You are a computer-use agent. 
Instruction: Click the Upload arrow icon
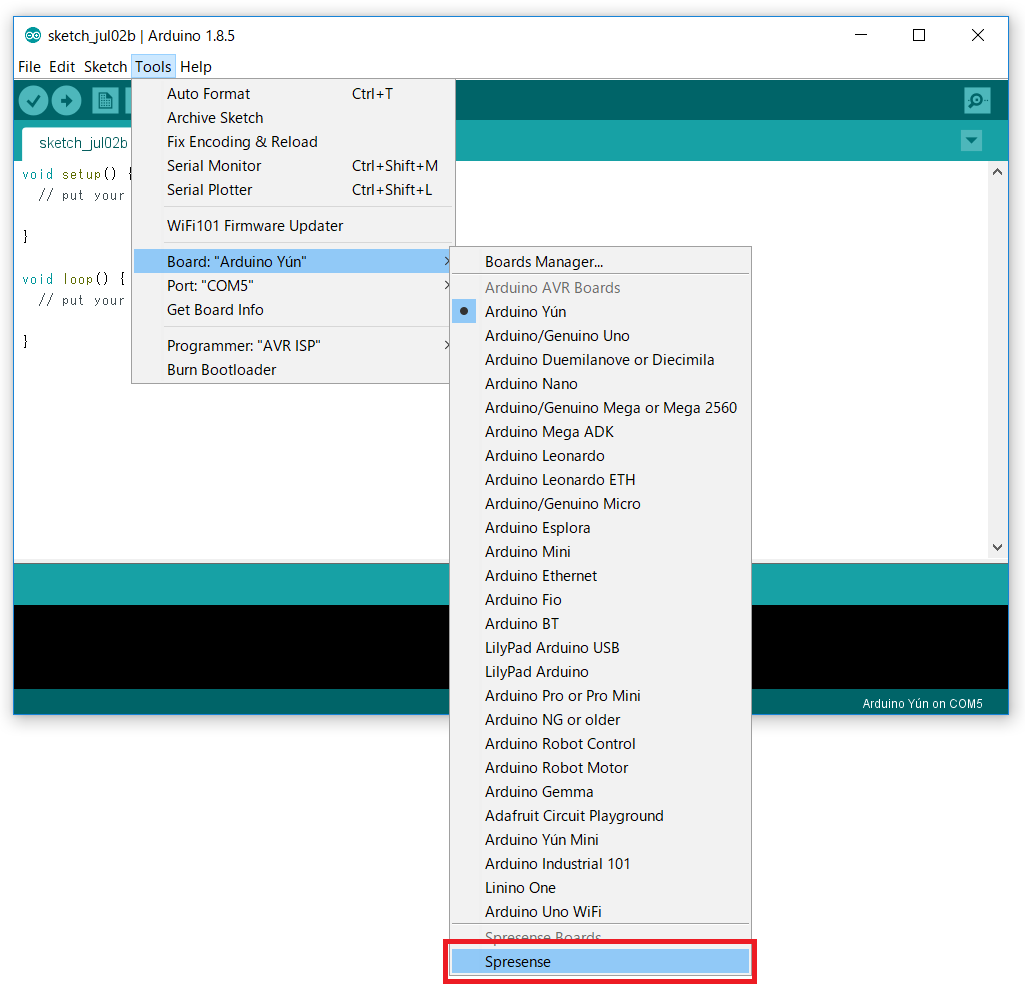(66, 100)
